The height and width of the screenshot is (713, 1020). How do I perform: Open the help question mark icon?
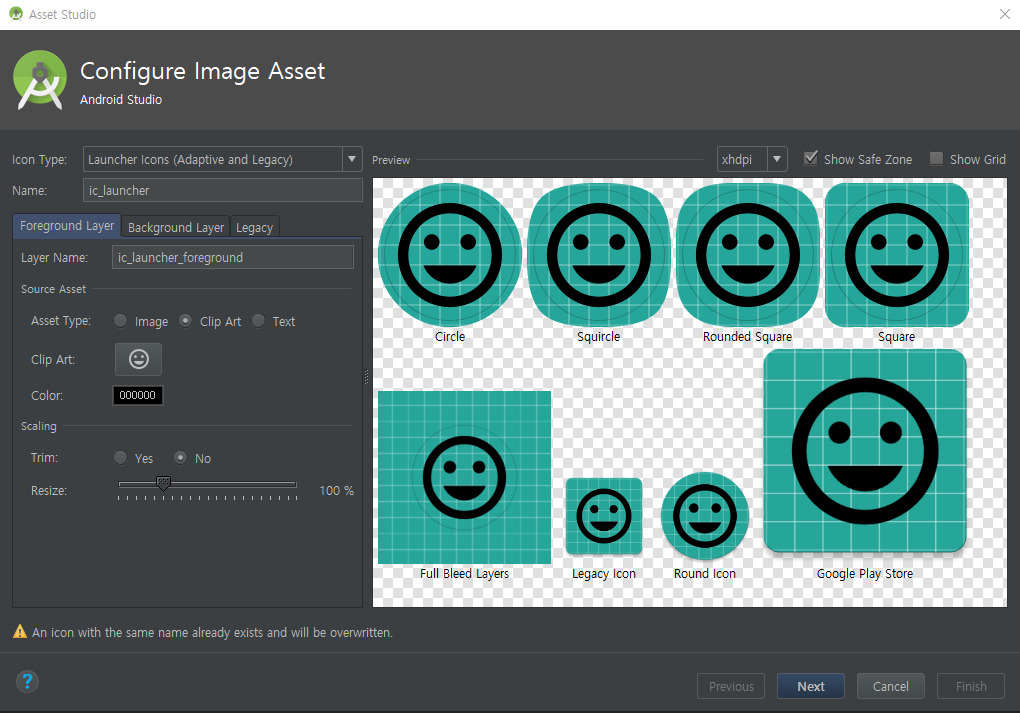[x=27, y=681]
